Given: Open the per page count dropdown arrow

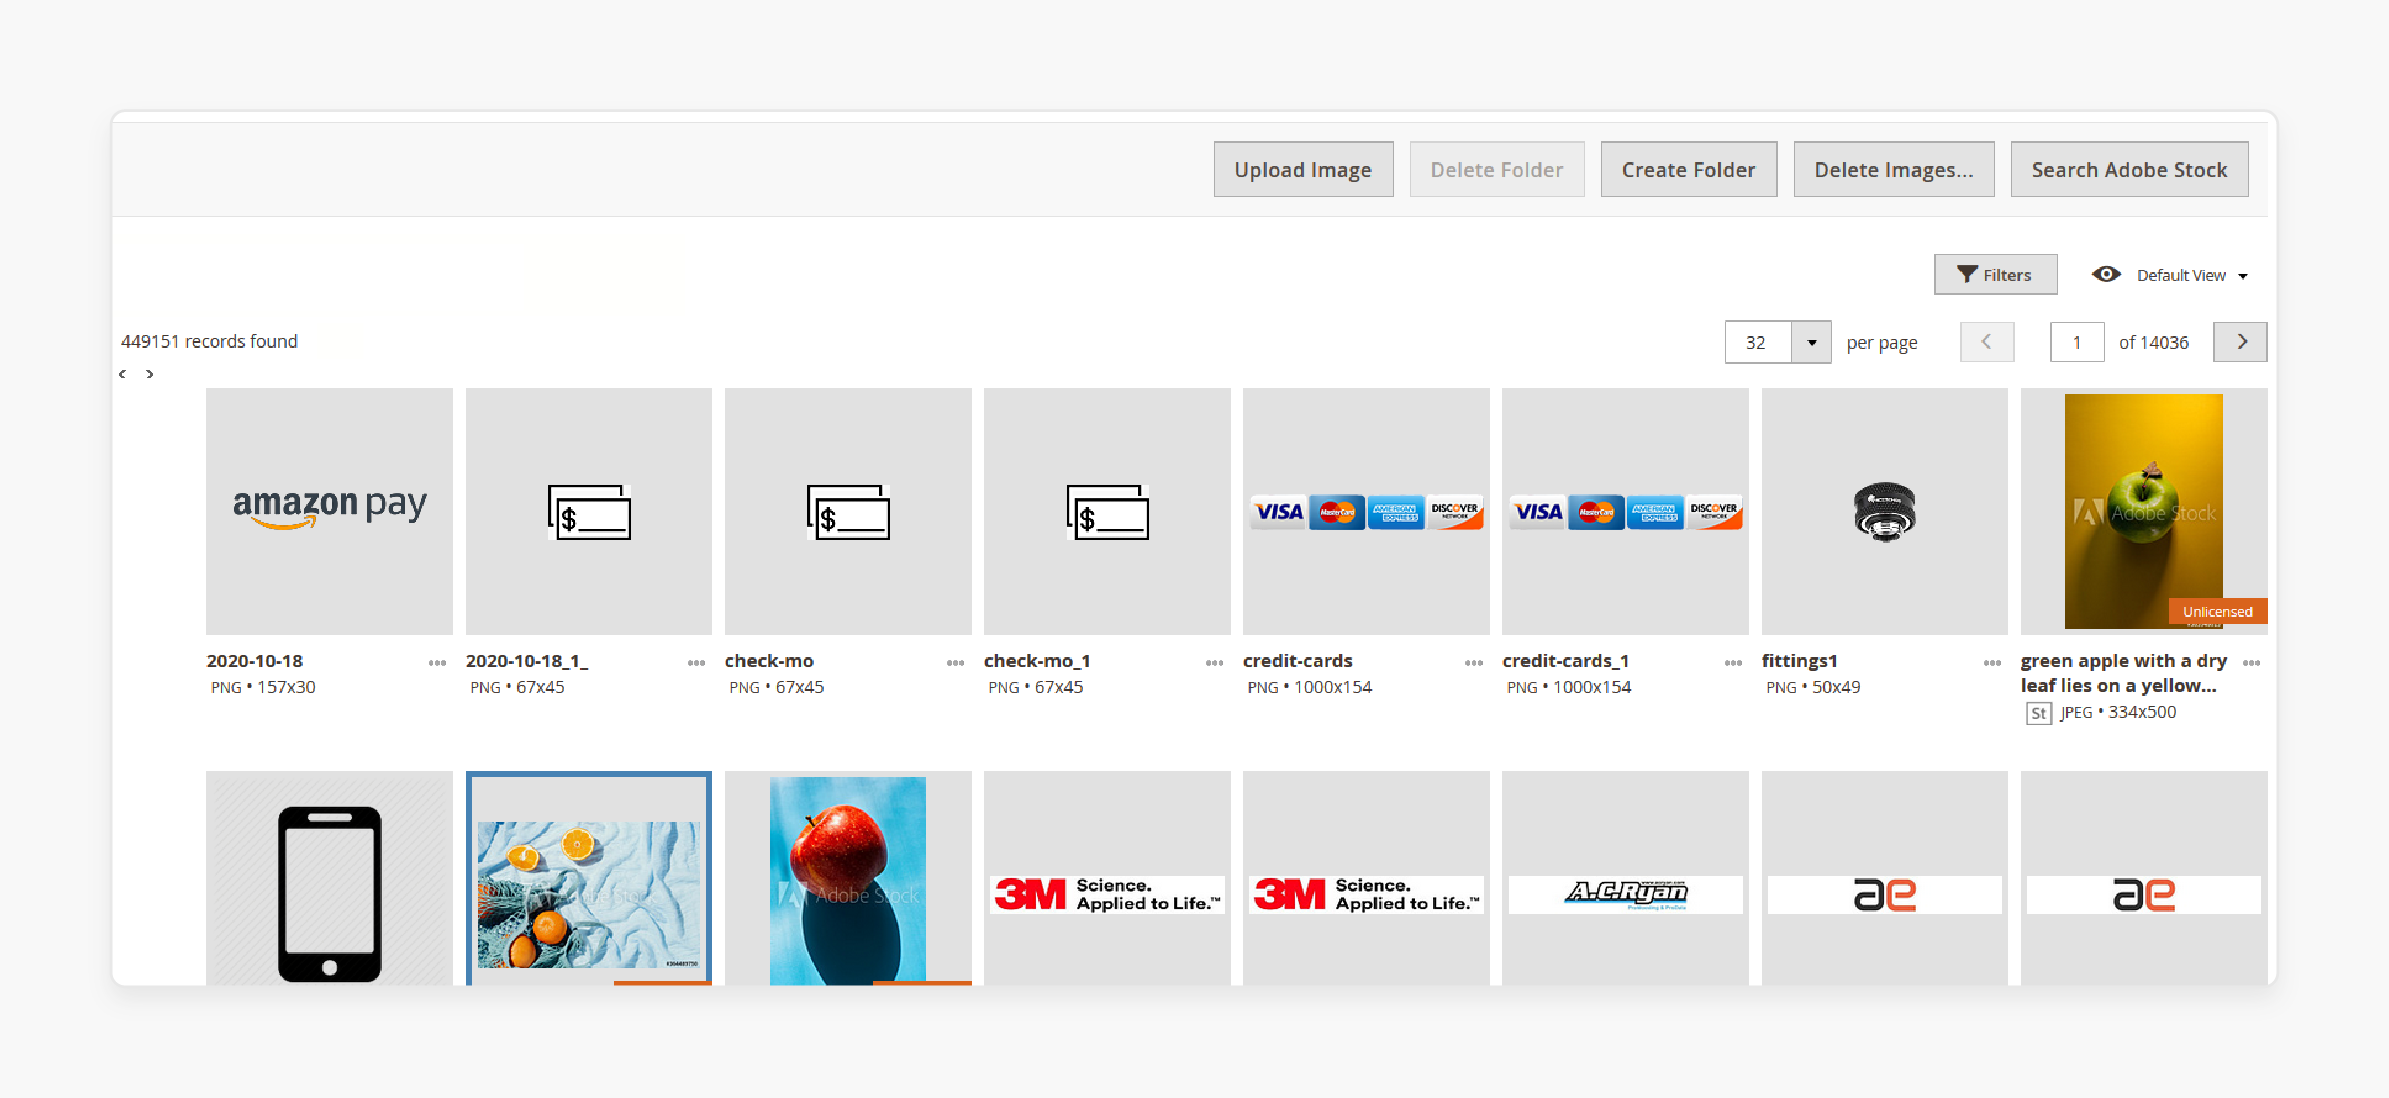Looking at the screenshot, I should coord(1811,342).
